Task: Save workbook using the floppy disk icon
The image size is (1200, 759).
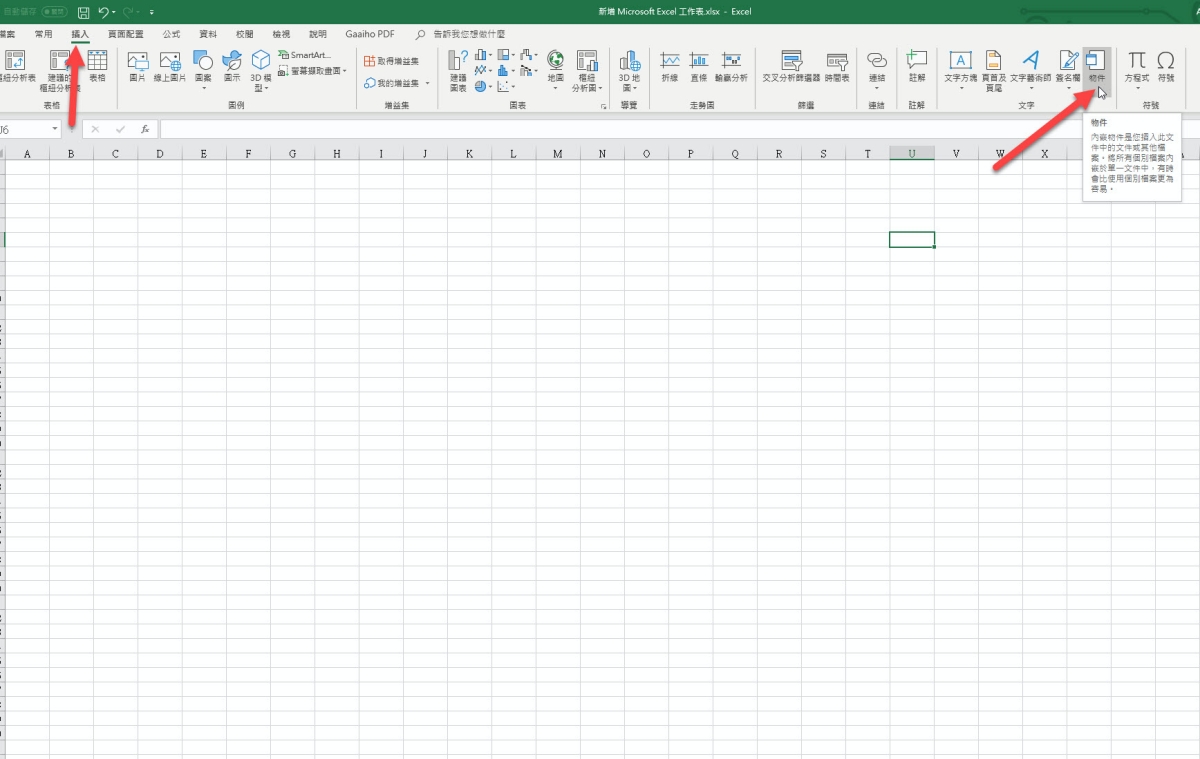Action: point(83,12)
